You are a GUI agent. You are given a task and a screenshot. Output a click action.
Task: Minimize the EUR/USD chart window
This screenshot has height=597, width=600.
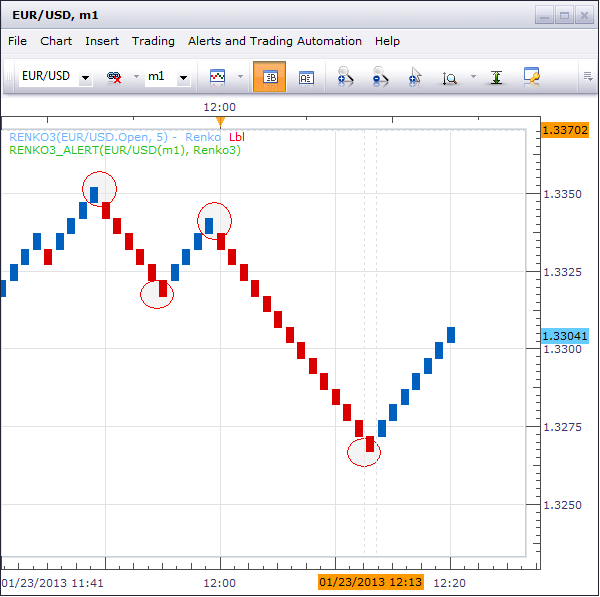pyautogui.click(x=544, y=16)
